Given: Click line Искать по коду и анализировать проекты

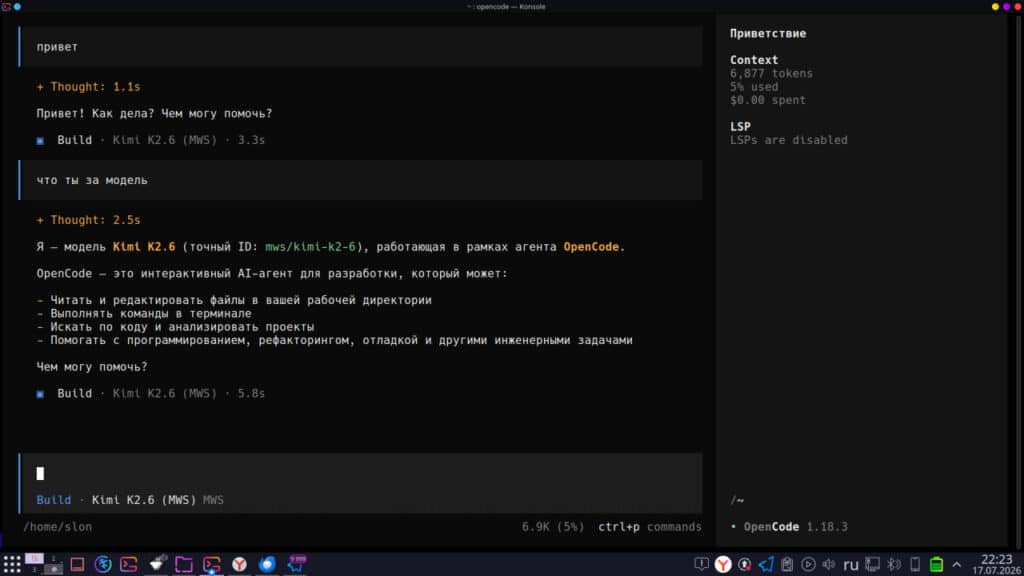Looking at the screenshot, I should pyautogui.click(x=175, y=327).
